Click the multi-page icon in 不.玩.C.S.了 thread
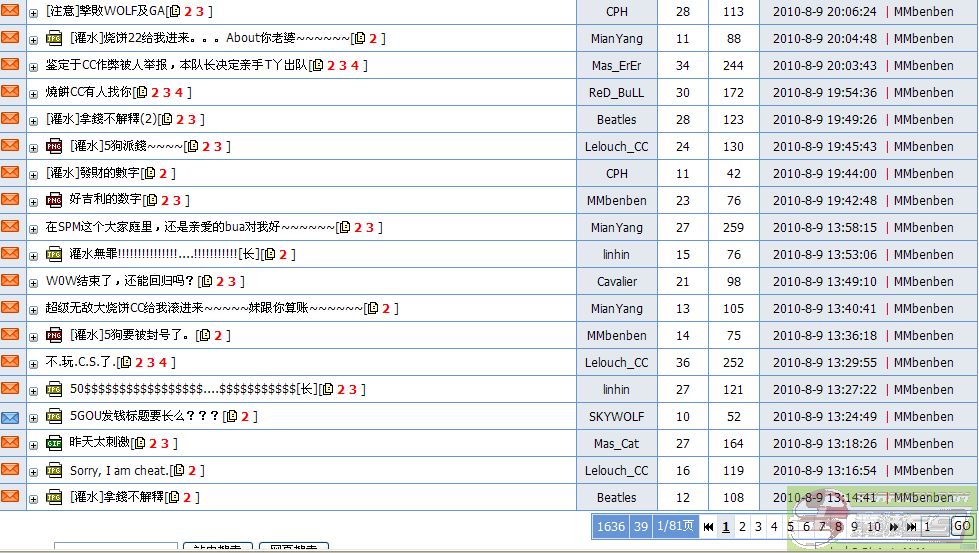 pos(125,363)
